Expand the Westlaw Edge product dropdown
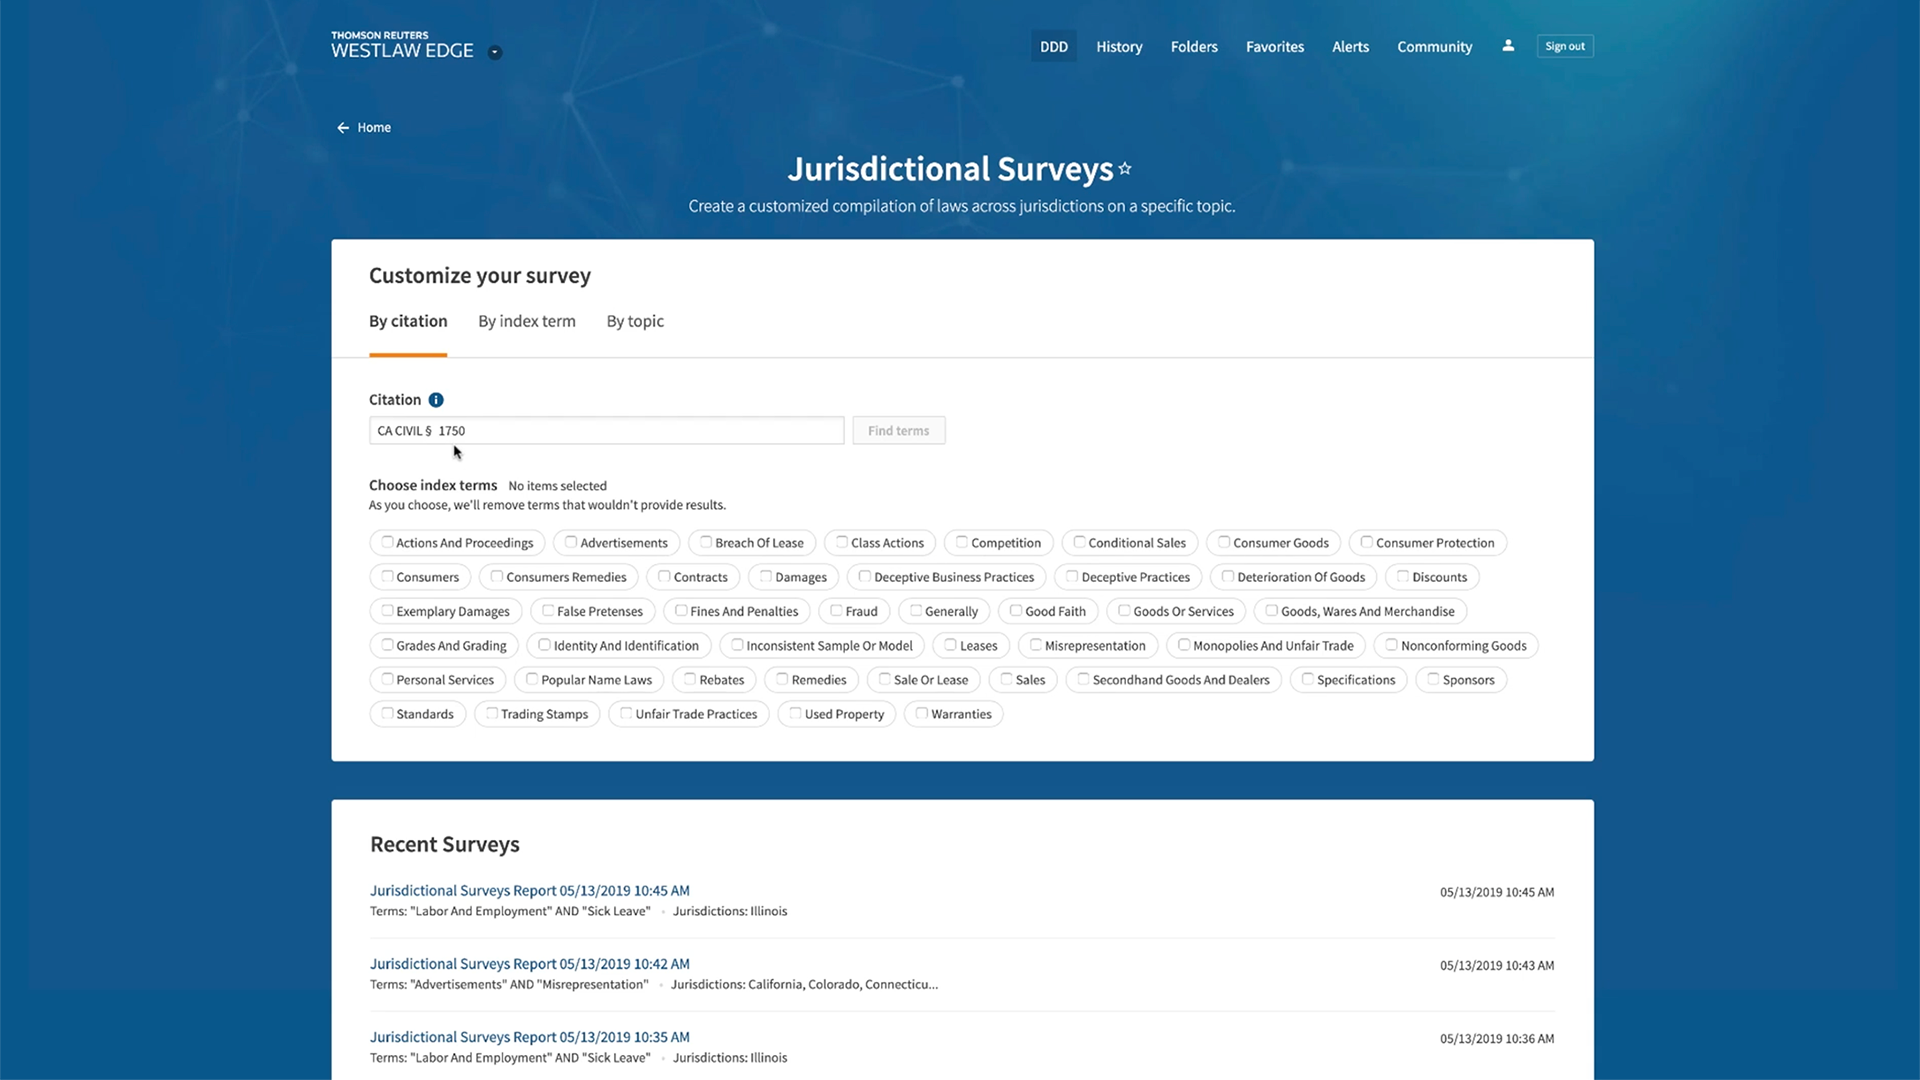Image resolution: width=1920 pixels, height=1080 pixels. [x=495, y=52]
